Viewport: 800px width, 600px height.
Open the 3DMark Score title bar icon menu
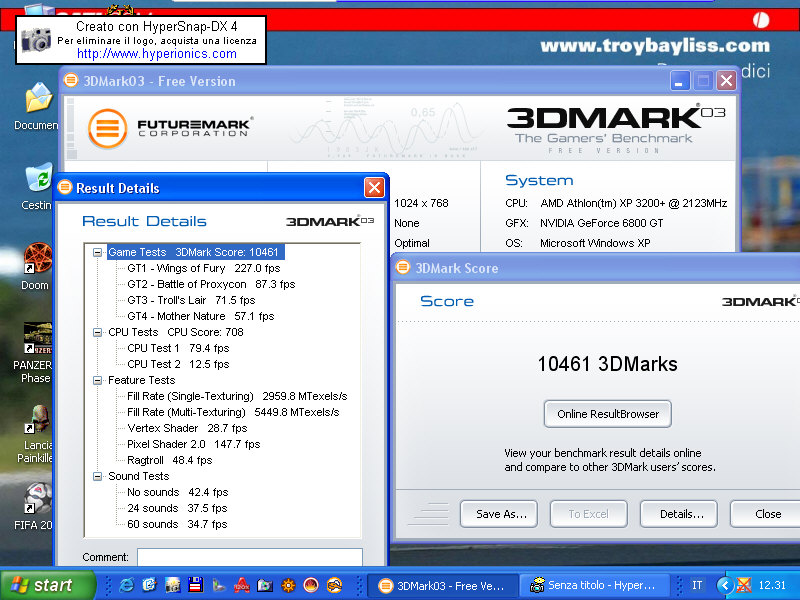[403, 267]
